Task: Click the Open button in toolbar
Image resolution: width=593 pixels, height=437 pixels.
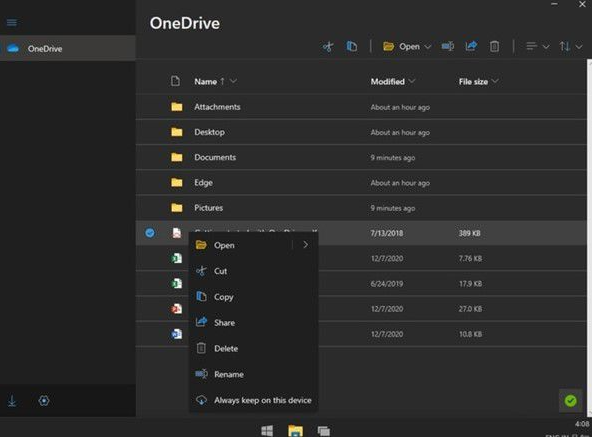Action: point(401,46)
